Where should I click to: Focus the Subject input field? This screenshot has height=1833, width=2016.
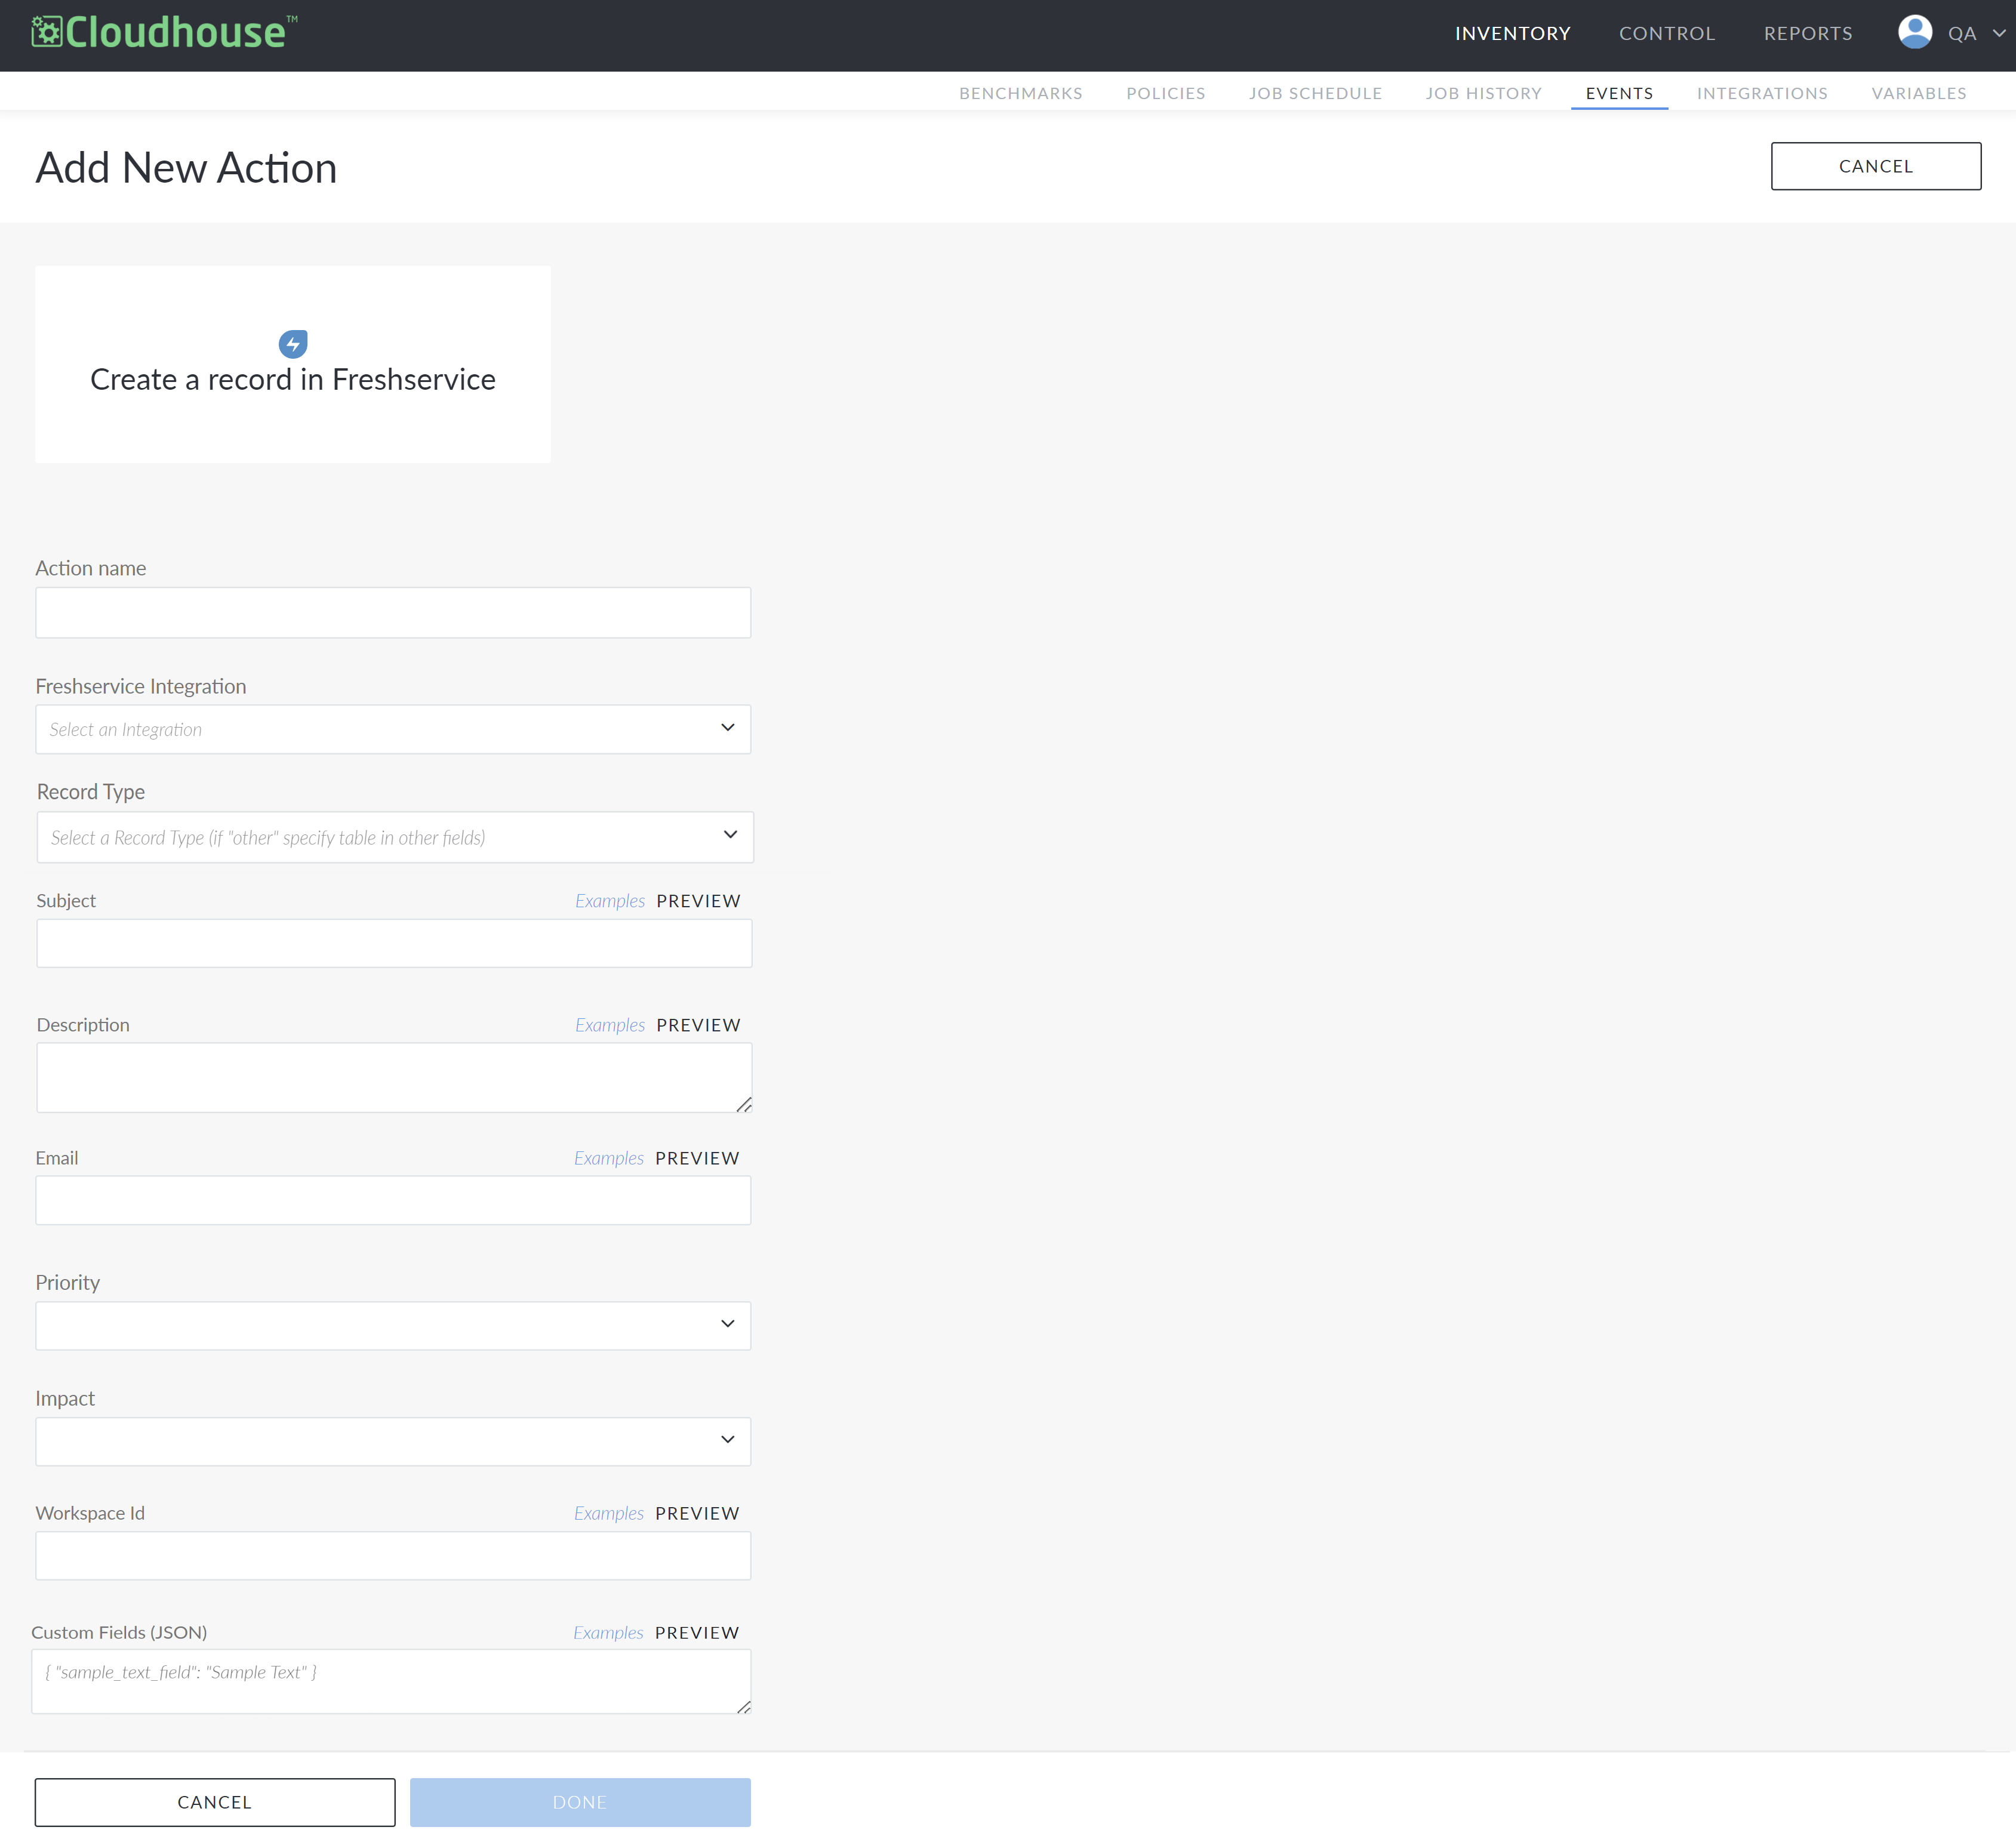click(x=394, y=943)
